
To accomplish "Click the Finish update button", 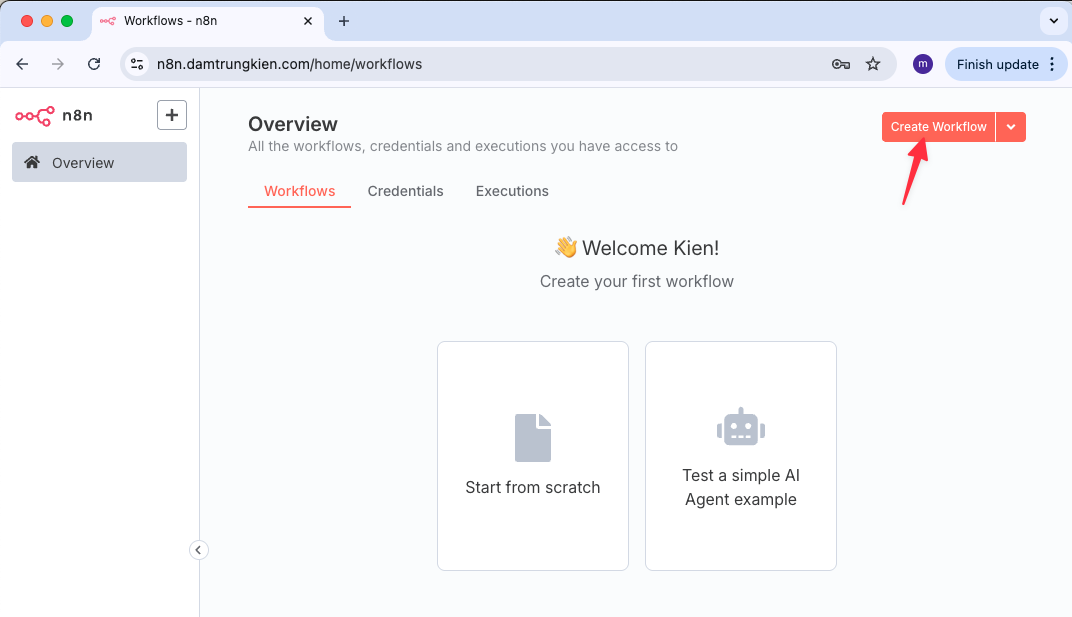I will (997, 64).
